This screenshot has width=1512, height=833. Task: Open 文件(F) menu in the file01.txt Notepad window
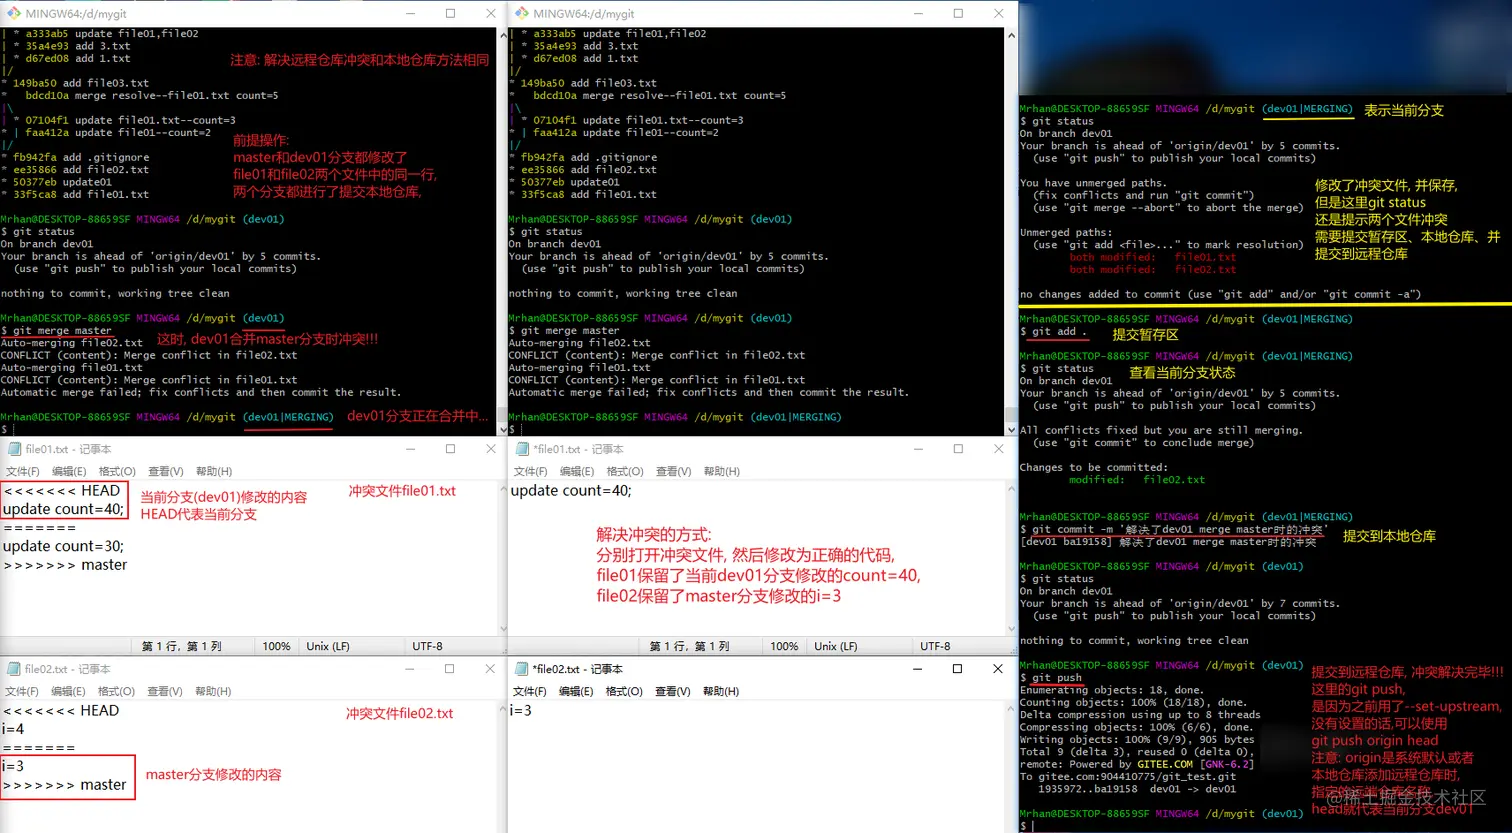click(x=23, y=471)
